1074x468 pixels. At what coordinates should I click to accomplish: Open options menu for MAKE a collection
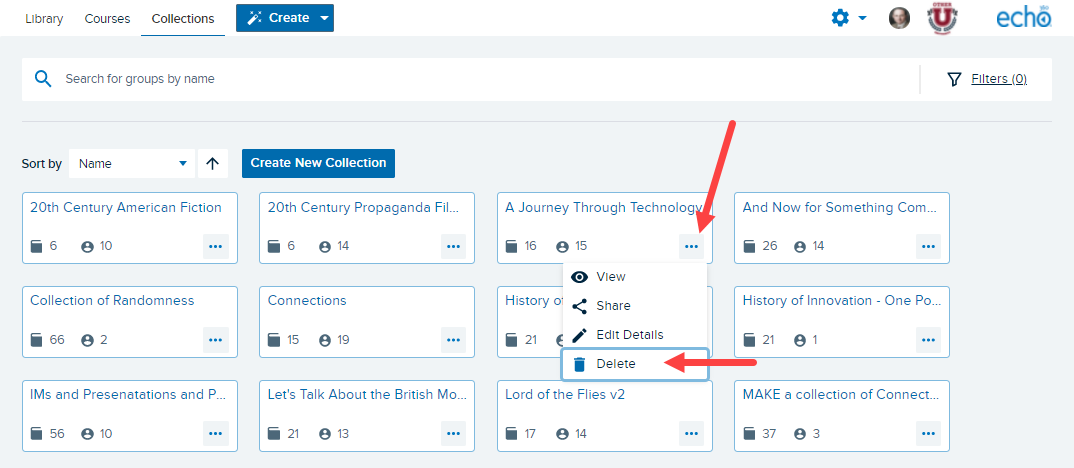pyautogui.click(x=928, y=434)
